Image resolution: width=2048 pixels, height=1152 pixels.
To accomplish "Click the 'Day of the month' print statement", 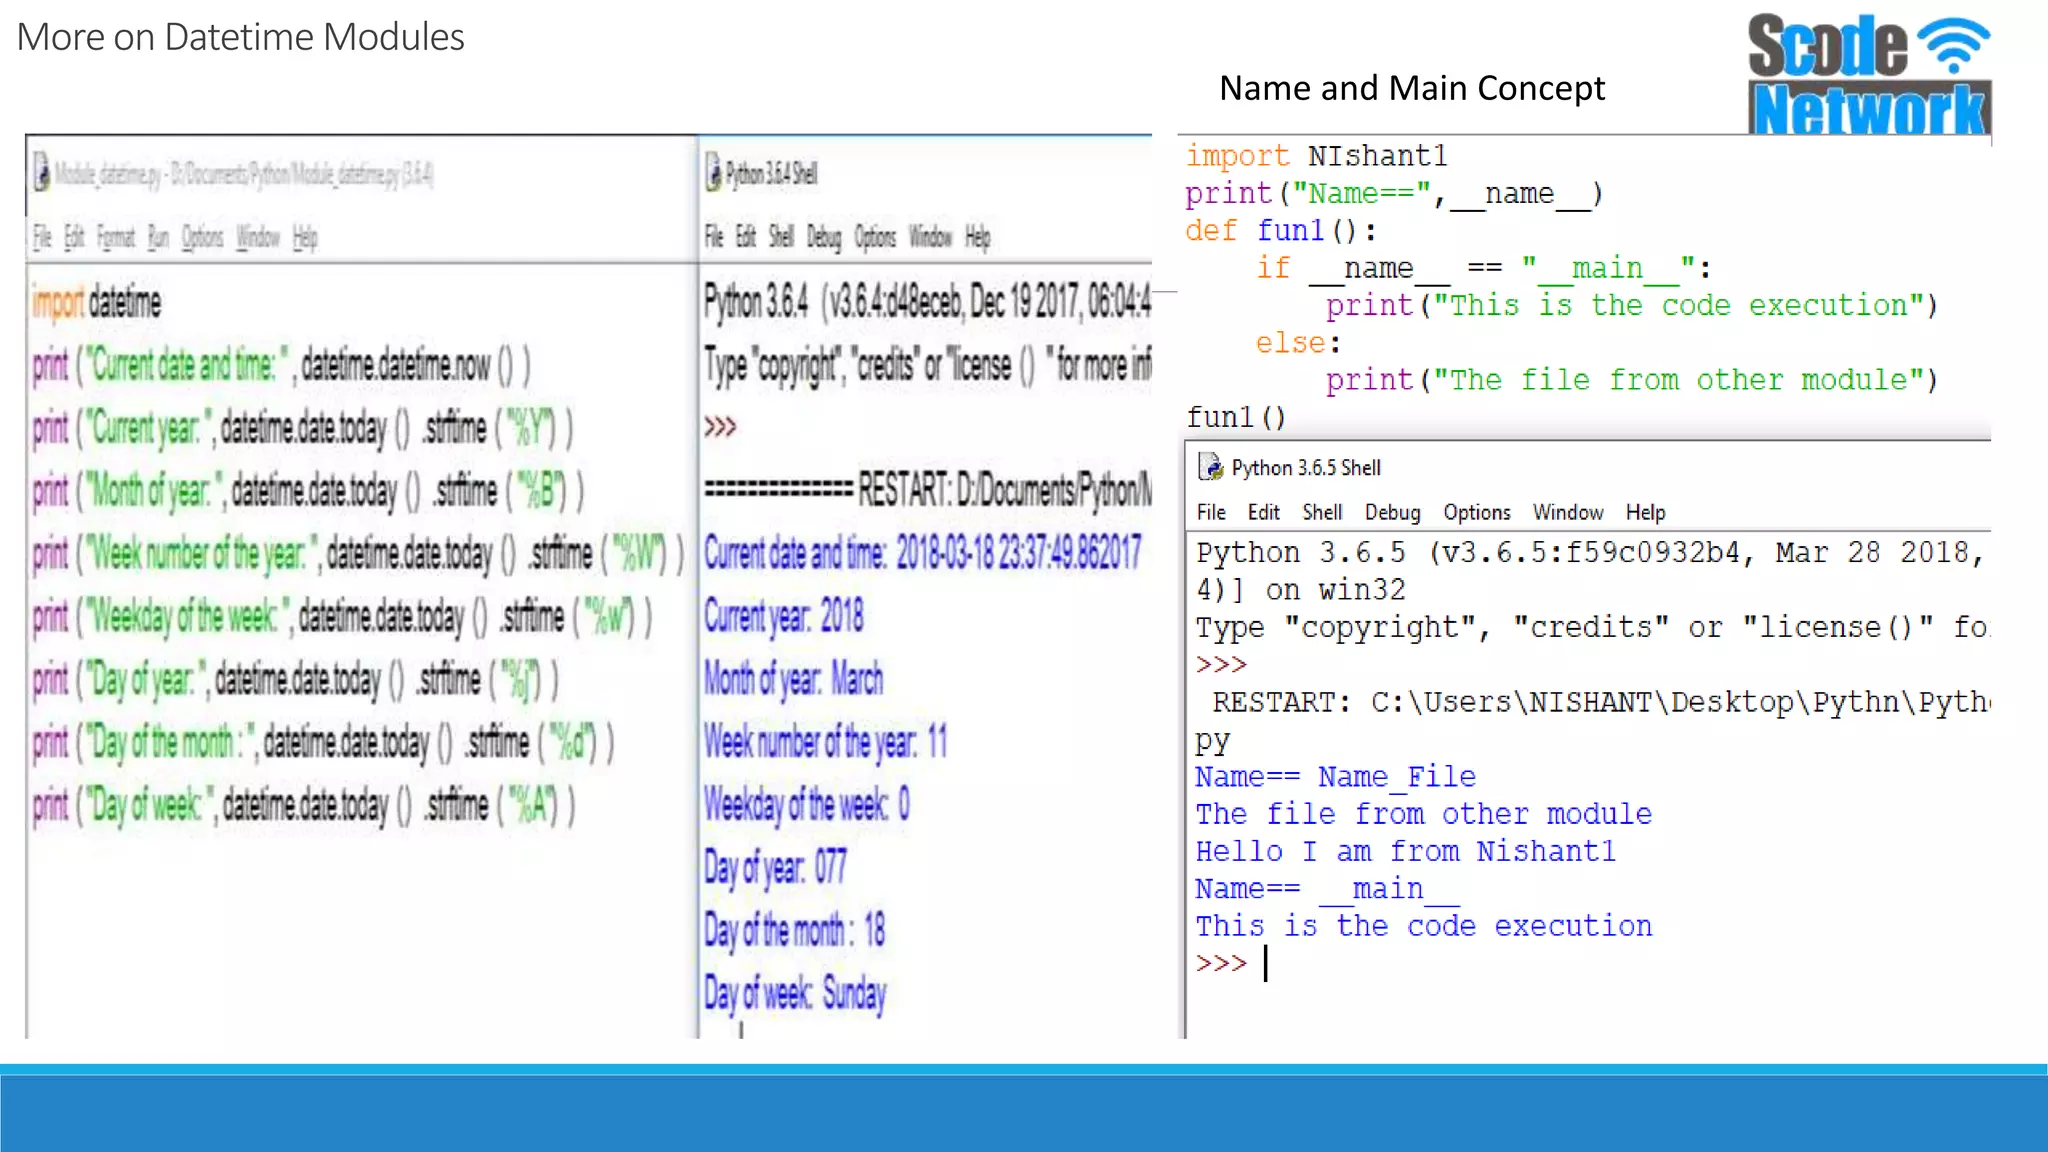I will (x=323, y=742).
